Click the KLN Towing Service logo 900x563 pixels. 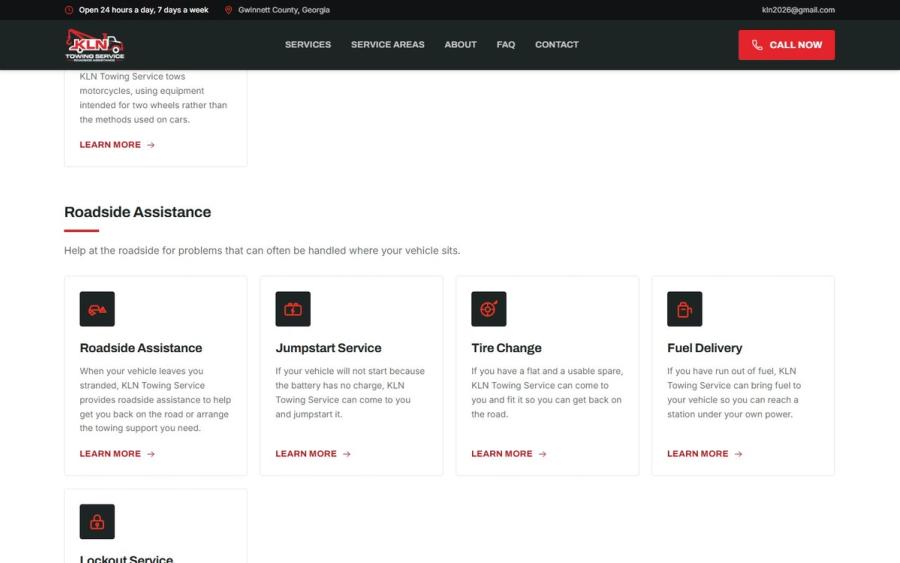point(95,45)
